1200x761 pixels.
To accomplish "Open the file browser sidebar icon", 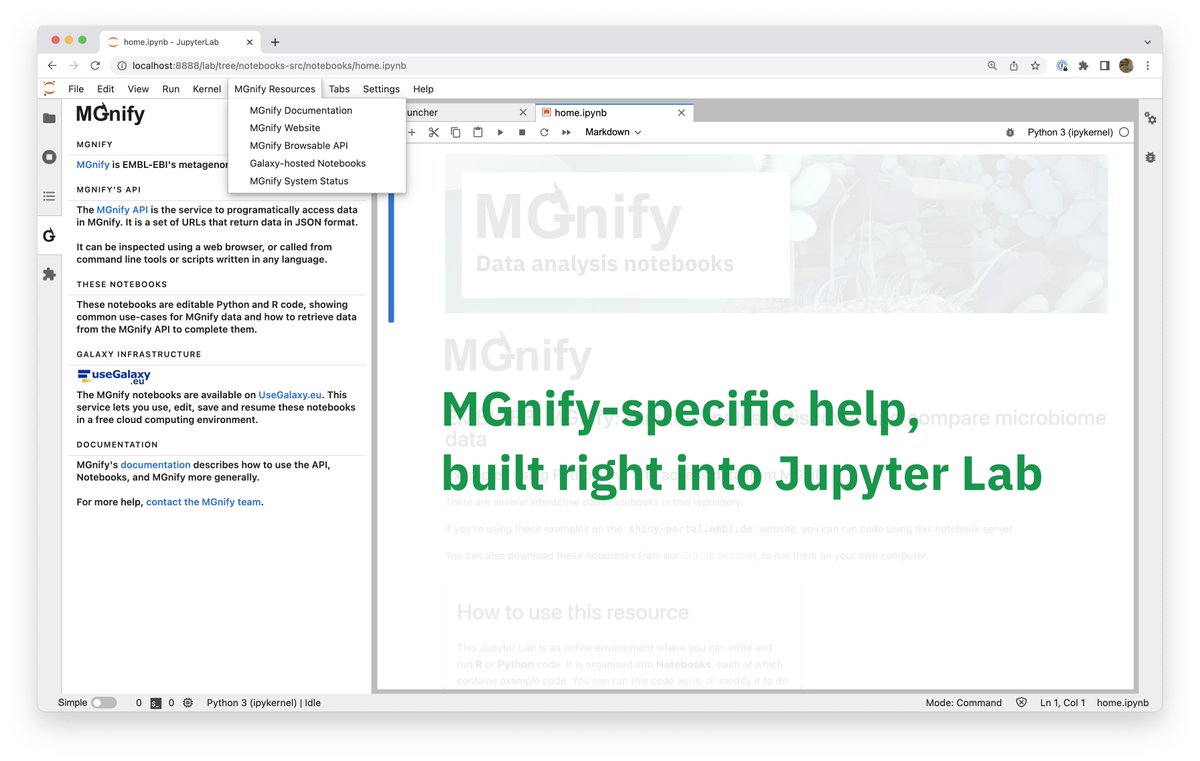I will (x=49, y=118).
